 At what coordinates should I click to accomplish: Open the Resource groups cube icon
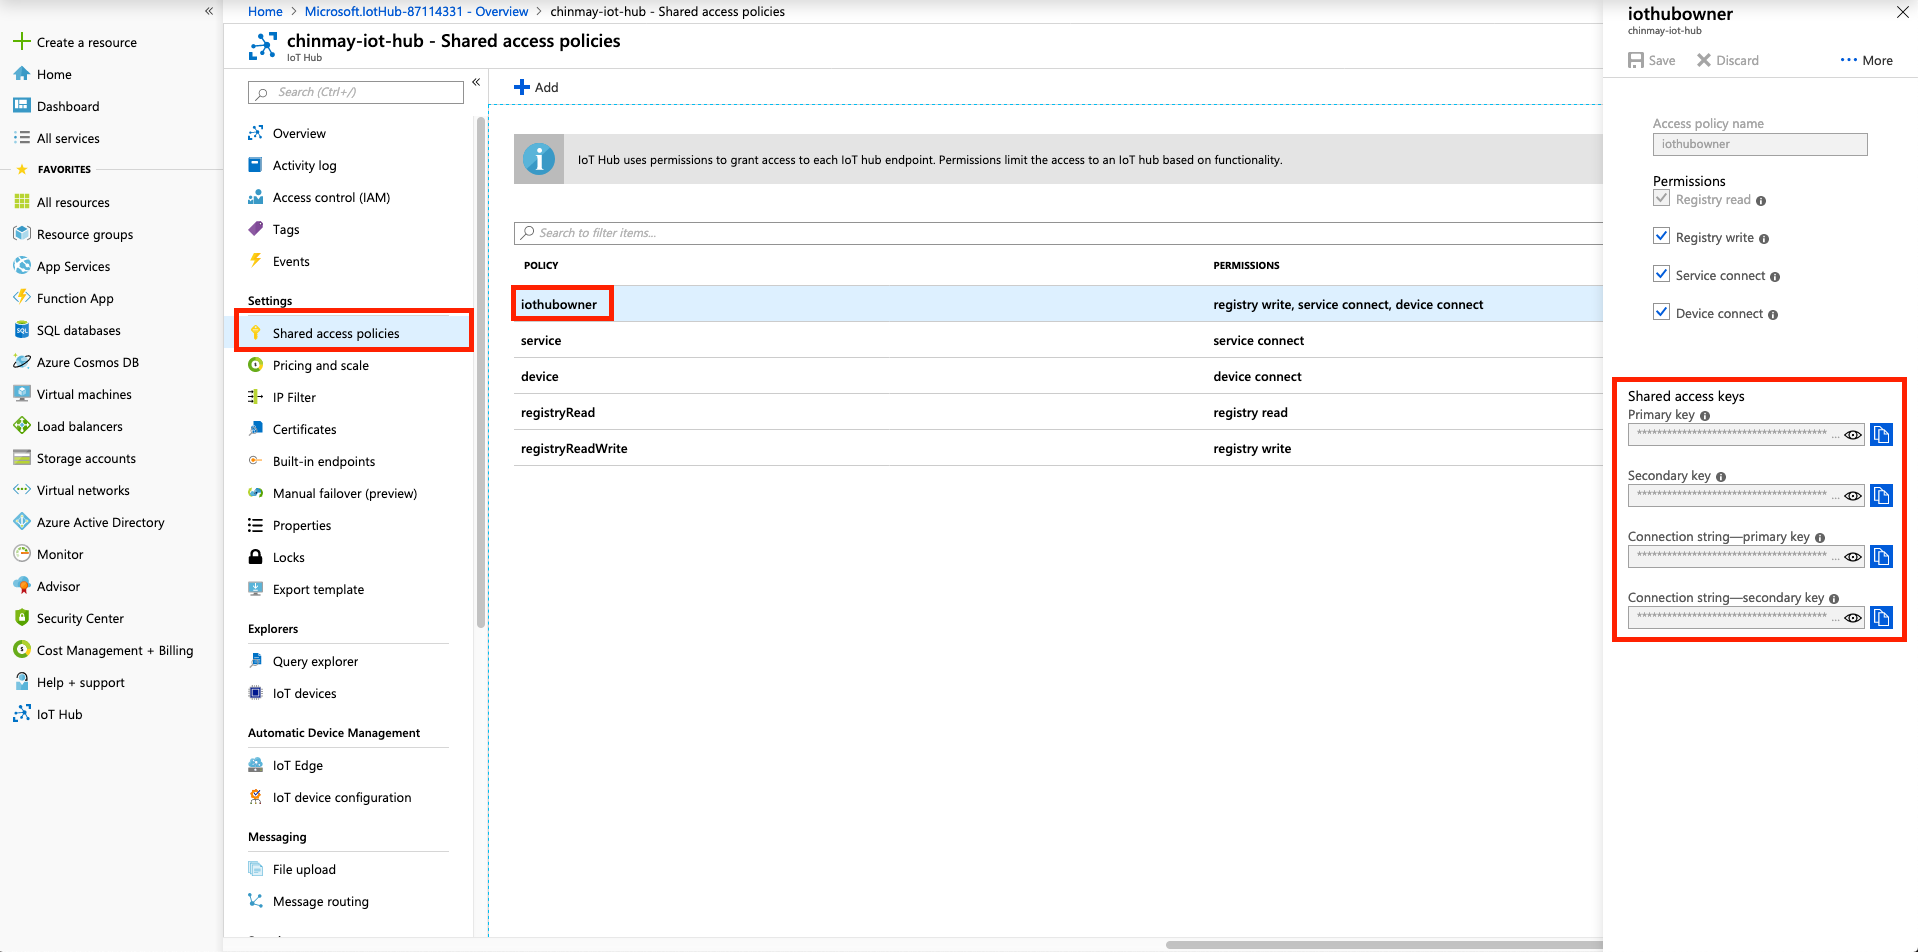click(22, 234)
